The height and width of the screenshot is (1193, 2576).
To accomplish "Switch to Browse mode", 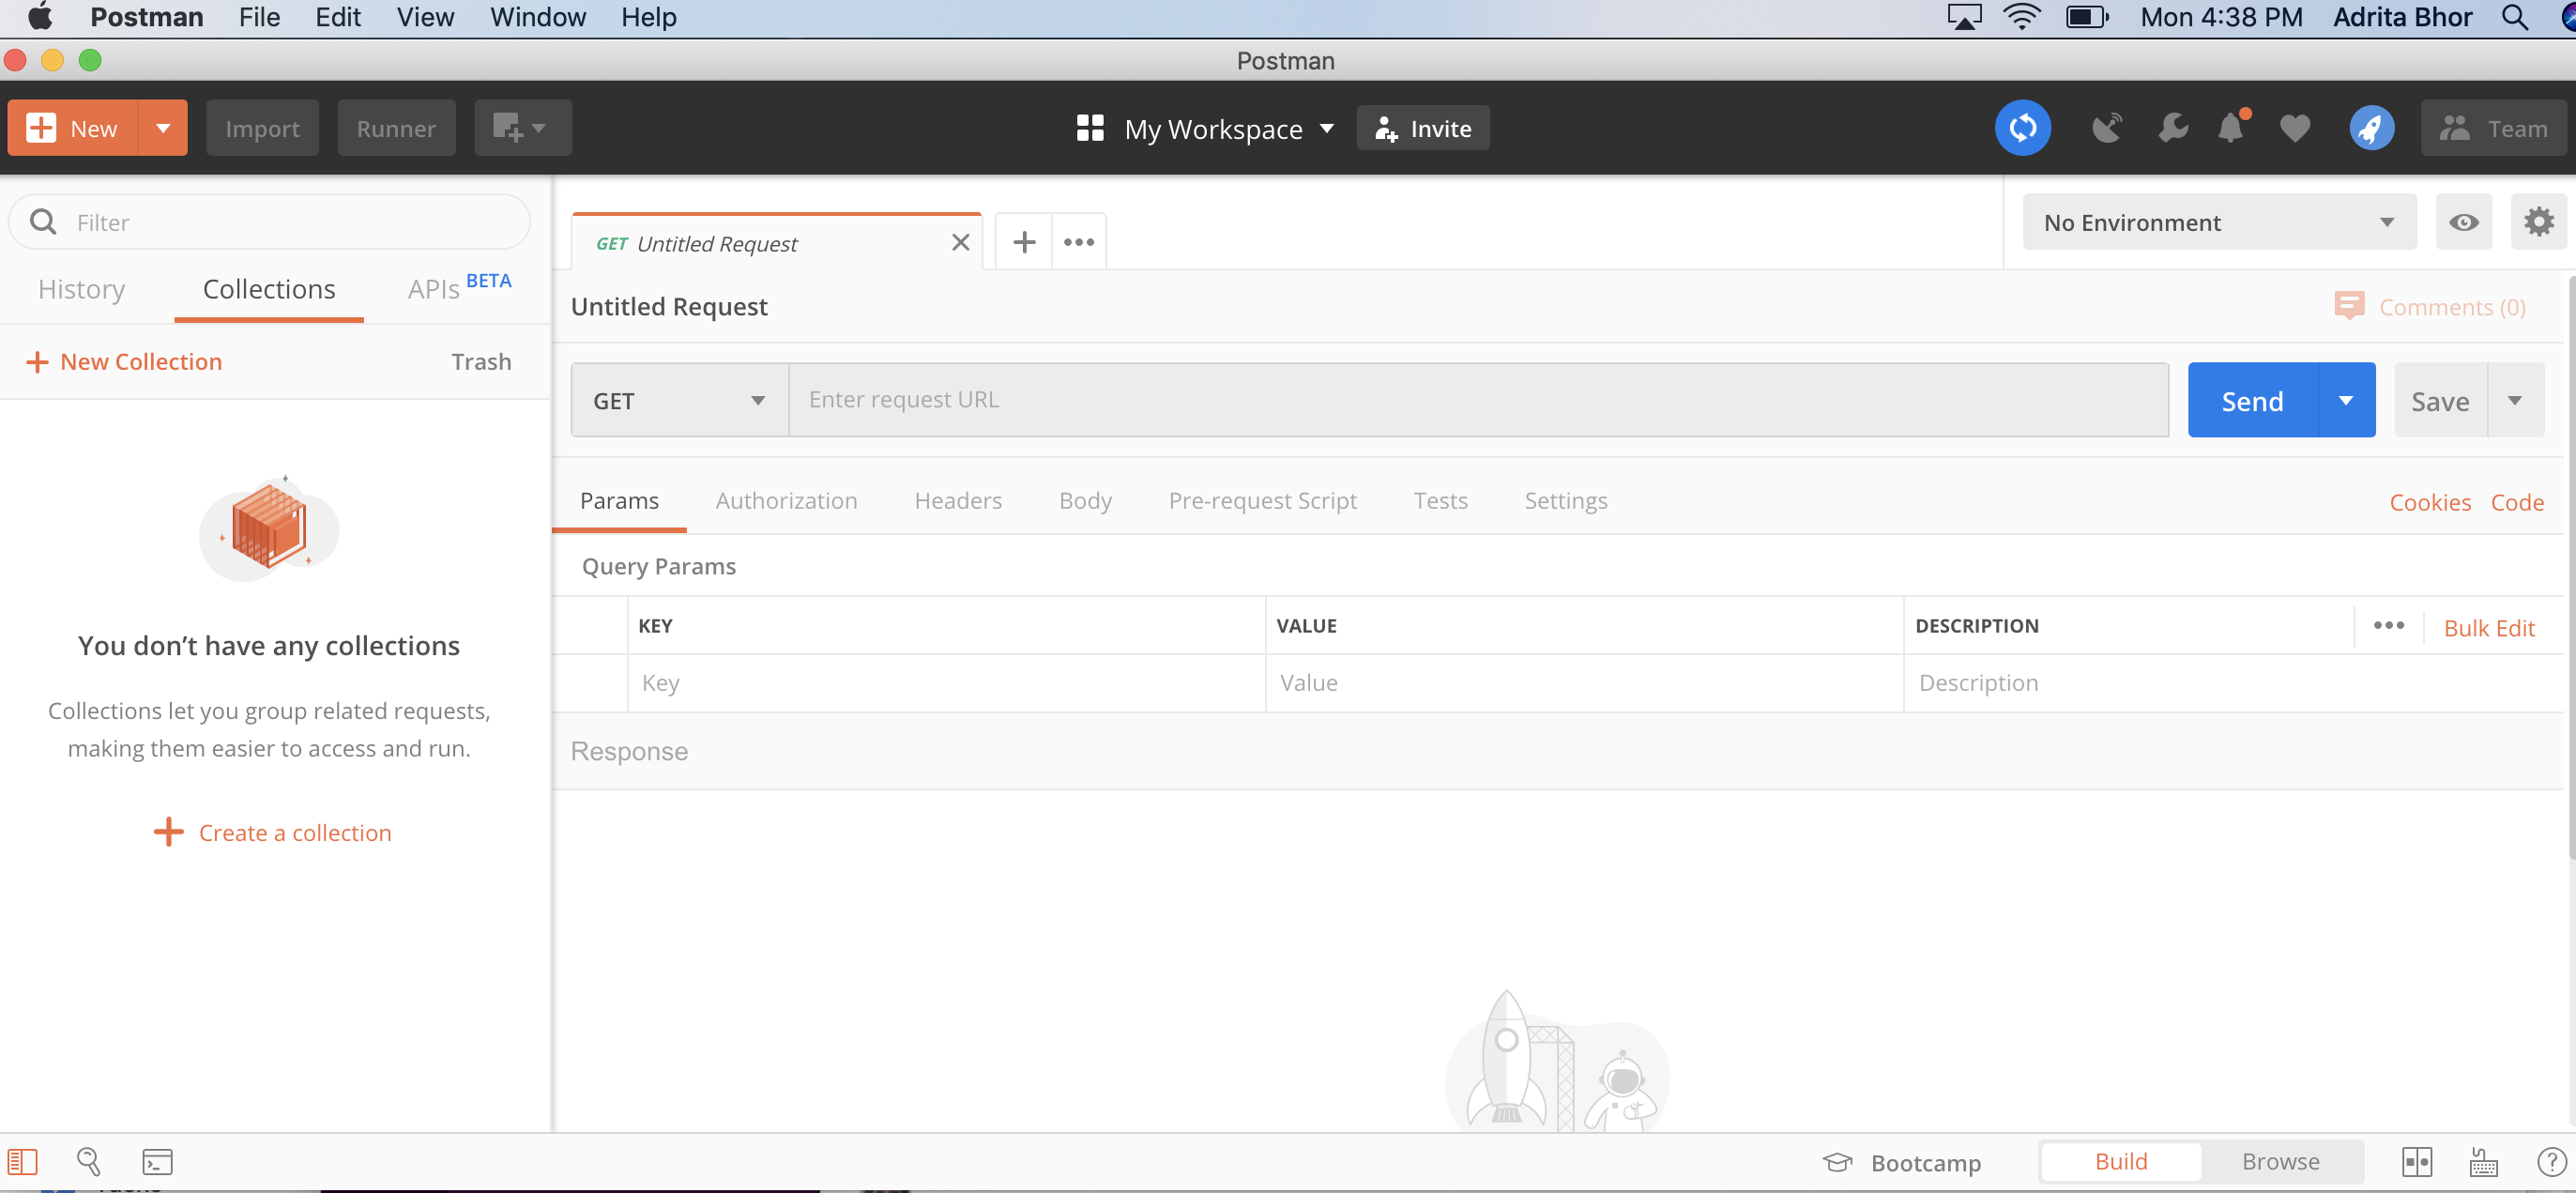I will (2280, 1161).
